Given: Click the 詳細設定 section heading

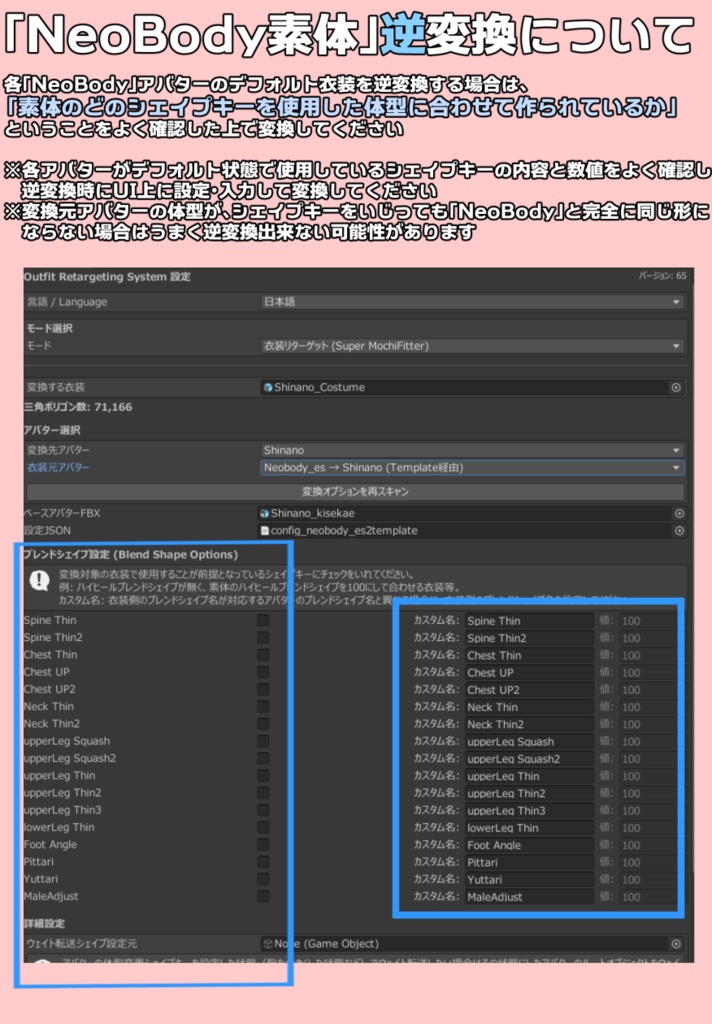Looking at the screenshot, I should (44, 923).
